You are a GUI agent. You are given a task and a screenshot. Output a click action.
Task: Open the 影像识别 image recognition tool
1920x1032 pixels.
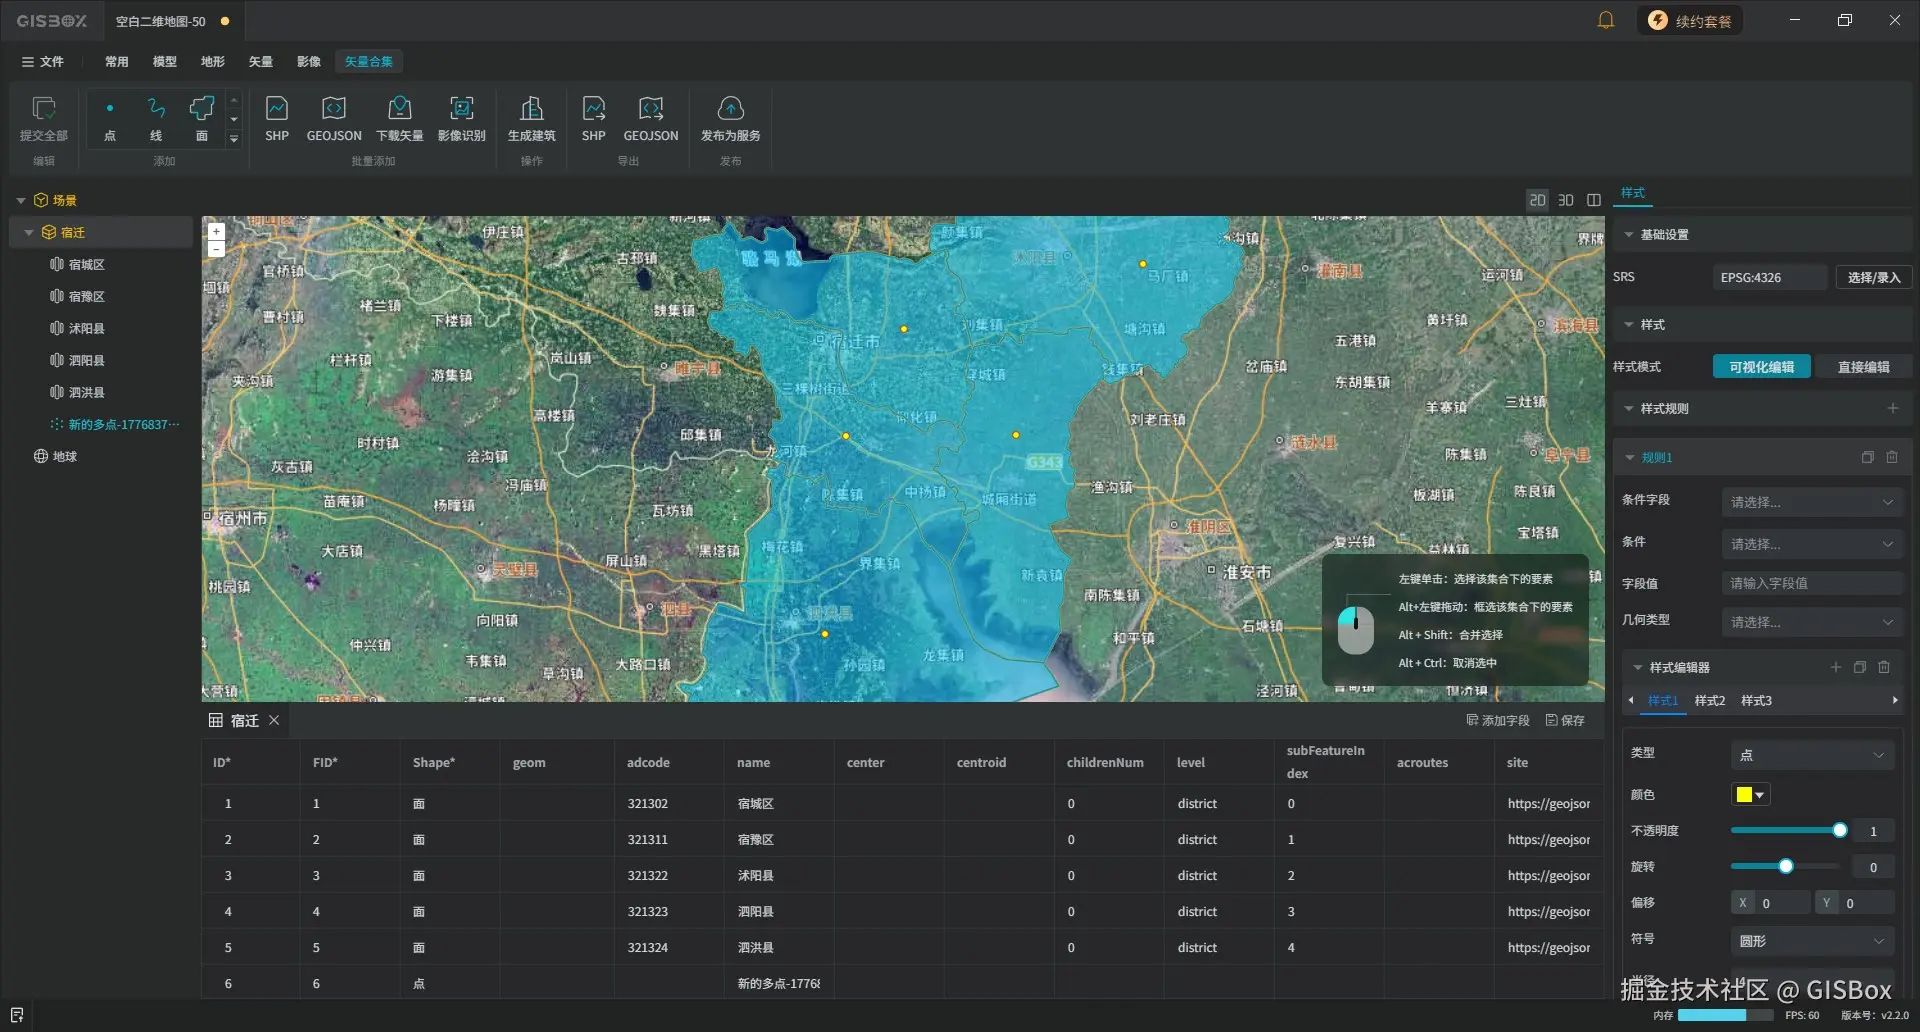click(461, 118)
